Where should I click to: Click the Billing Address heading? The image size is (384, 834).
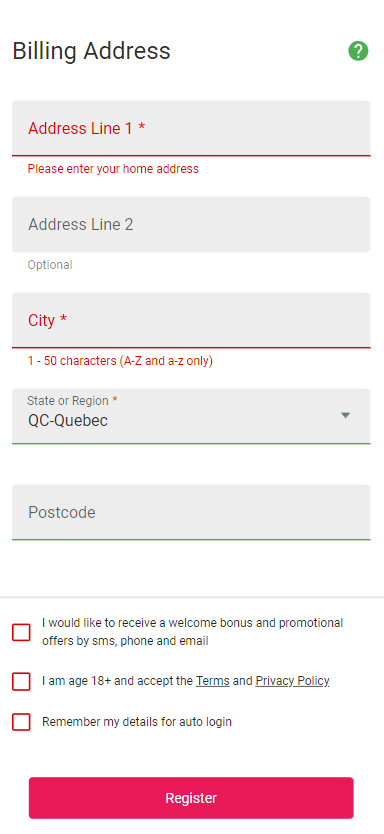click(91, 51)
